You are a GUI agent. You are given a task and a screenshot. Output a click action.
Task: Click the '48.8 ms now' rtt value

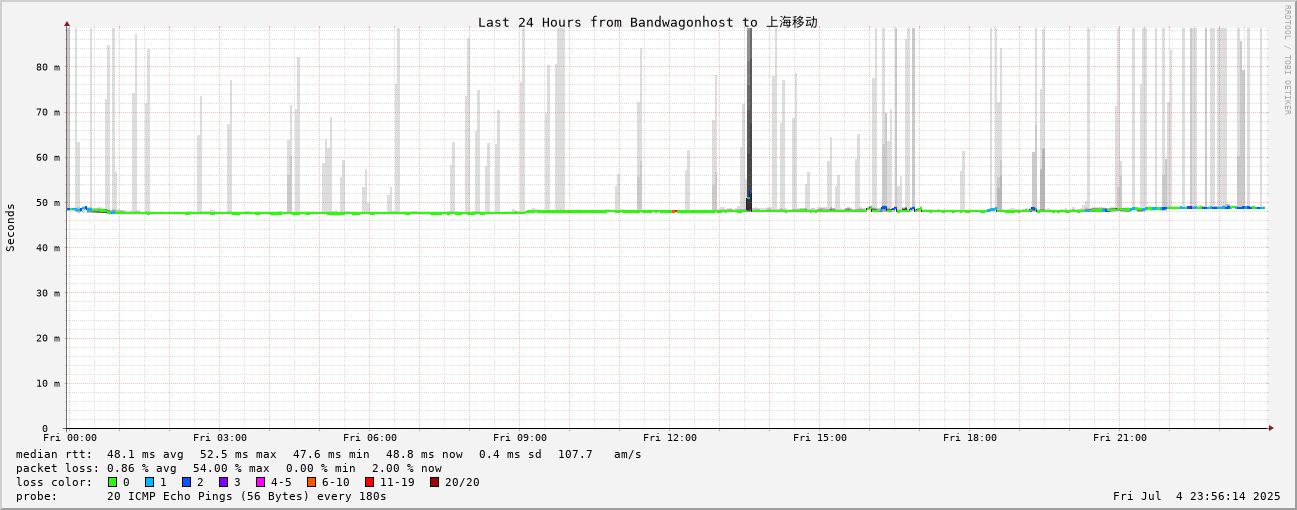click(424, 454)
